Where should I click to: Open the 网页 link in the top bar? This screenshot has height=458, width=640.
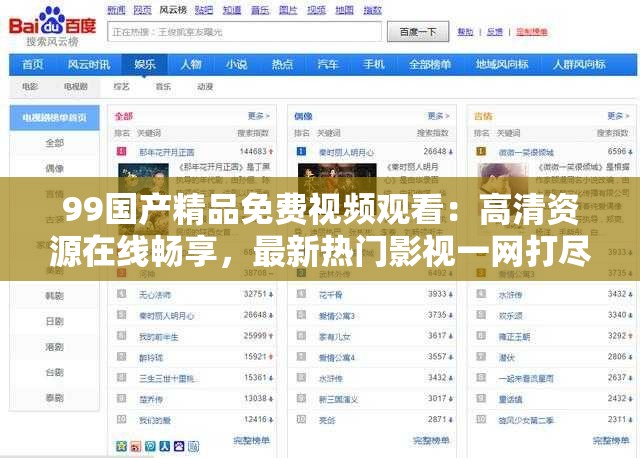(142, 10)
